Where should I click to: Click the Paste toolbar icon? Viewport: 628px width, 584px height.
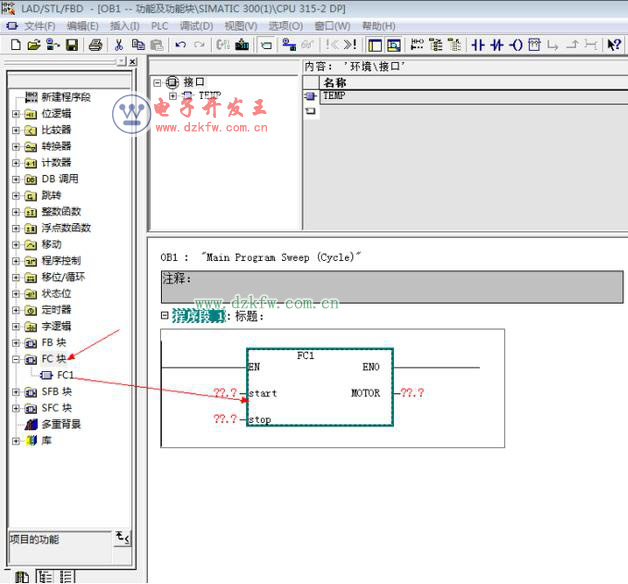click(x=157, y=45)
